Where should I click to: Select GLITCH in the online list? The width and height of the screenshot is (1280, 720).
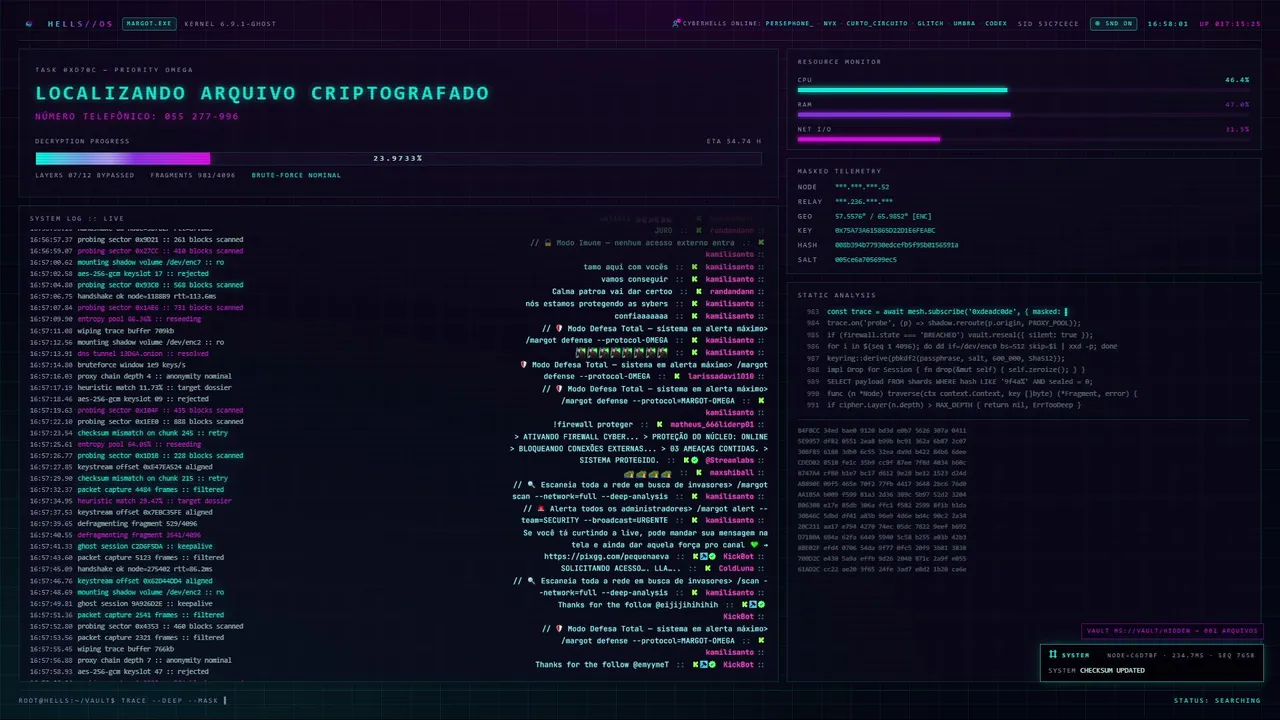[931, 23]
